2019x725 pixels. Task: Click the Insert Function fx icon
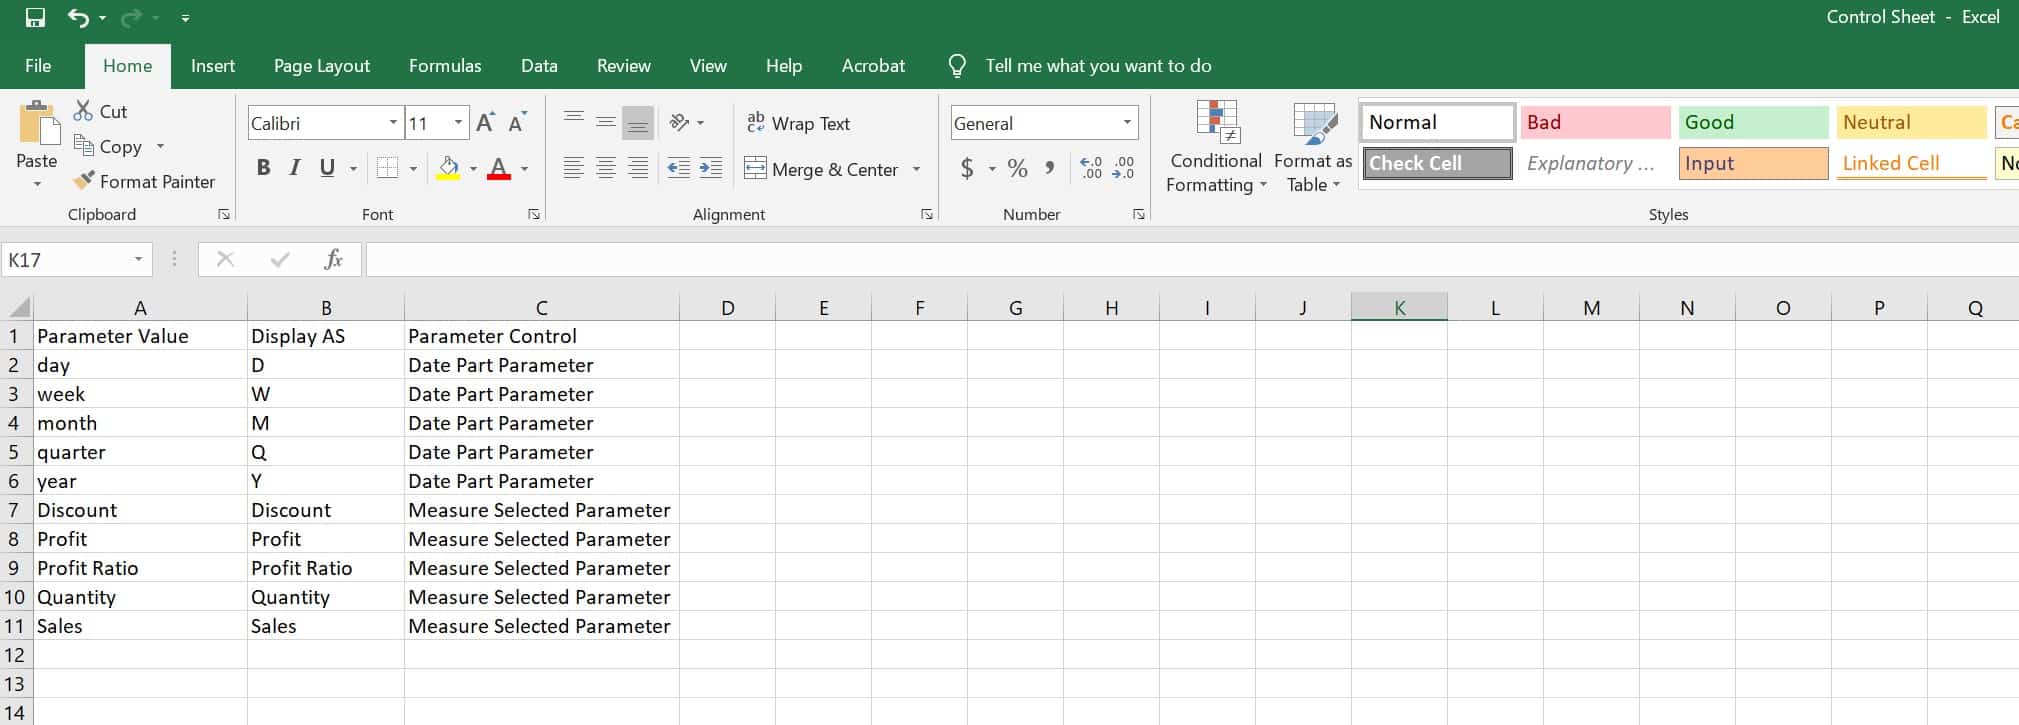tap(334, 260)
